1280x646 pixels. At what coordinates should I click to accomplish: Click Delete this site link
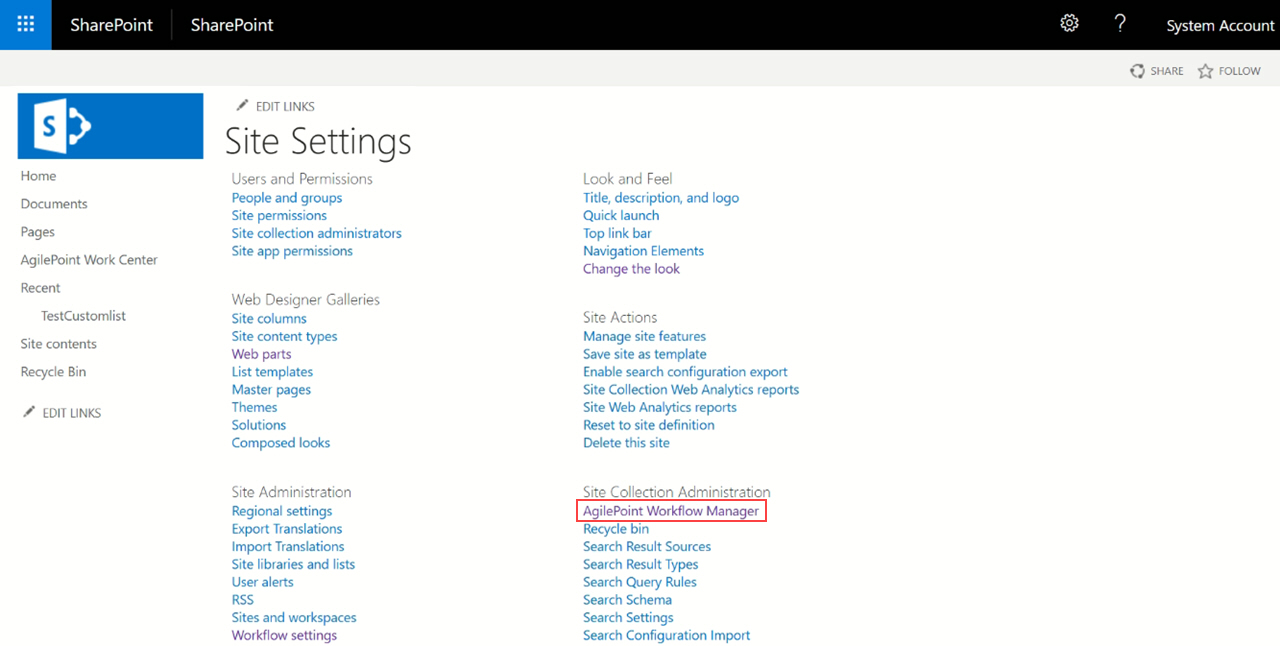[x=626, y=443]
